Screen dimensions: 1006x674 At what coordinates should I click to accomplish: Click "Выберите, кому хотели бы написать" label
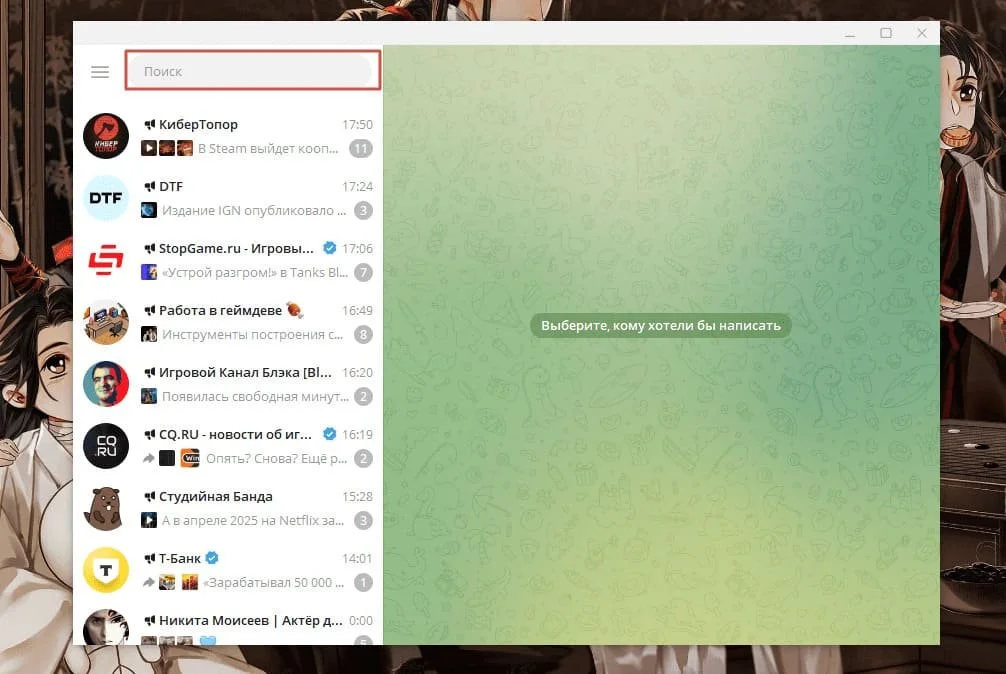[661, 326]
